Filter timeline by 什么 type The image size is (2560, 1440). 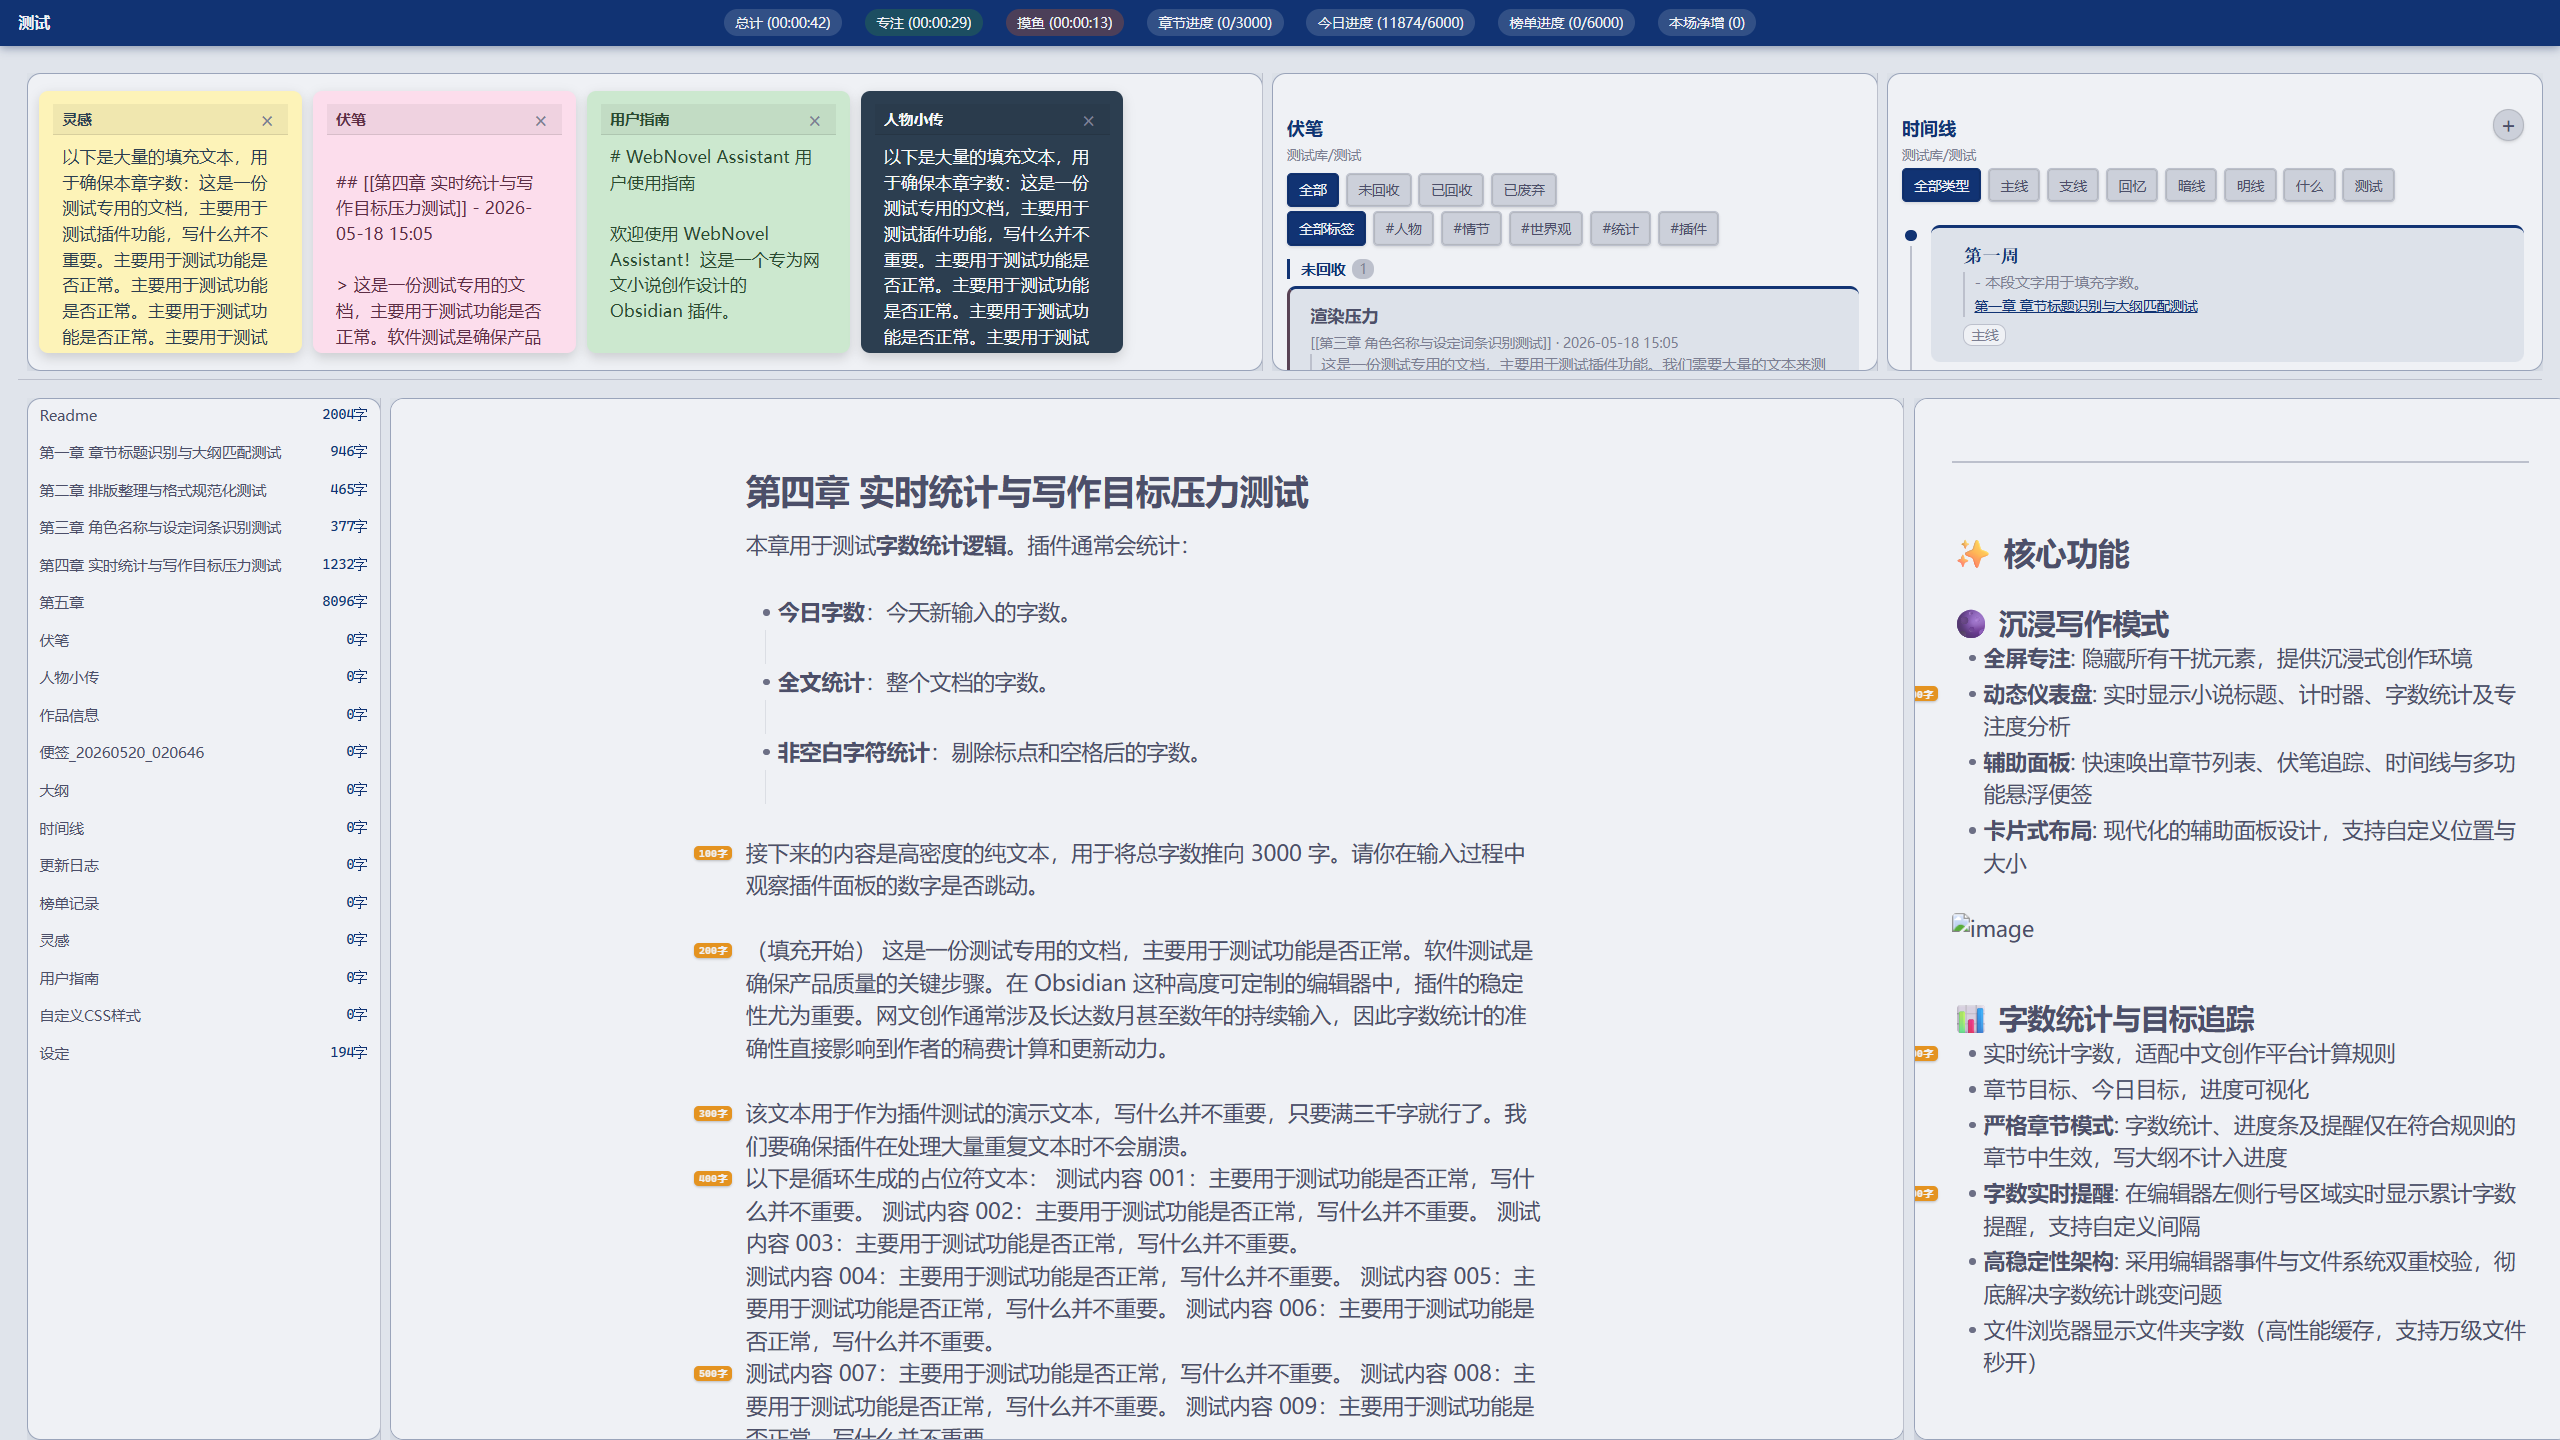(2309, 186)
